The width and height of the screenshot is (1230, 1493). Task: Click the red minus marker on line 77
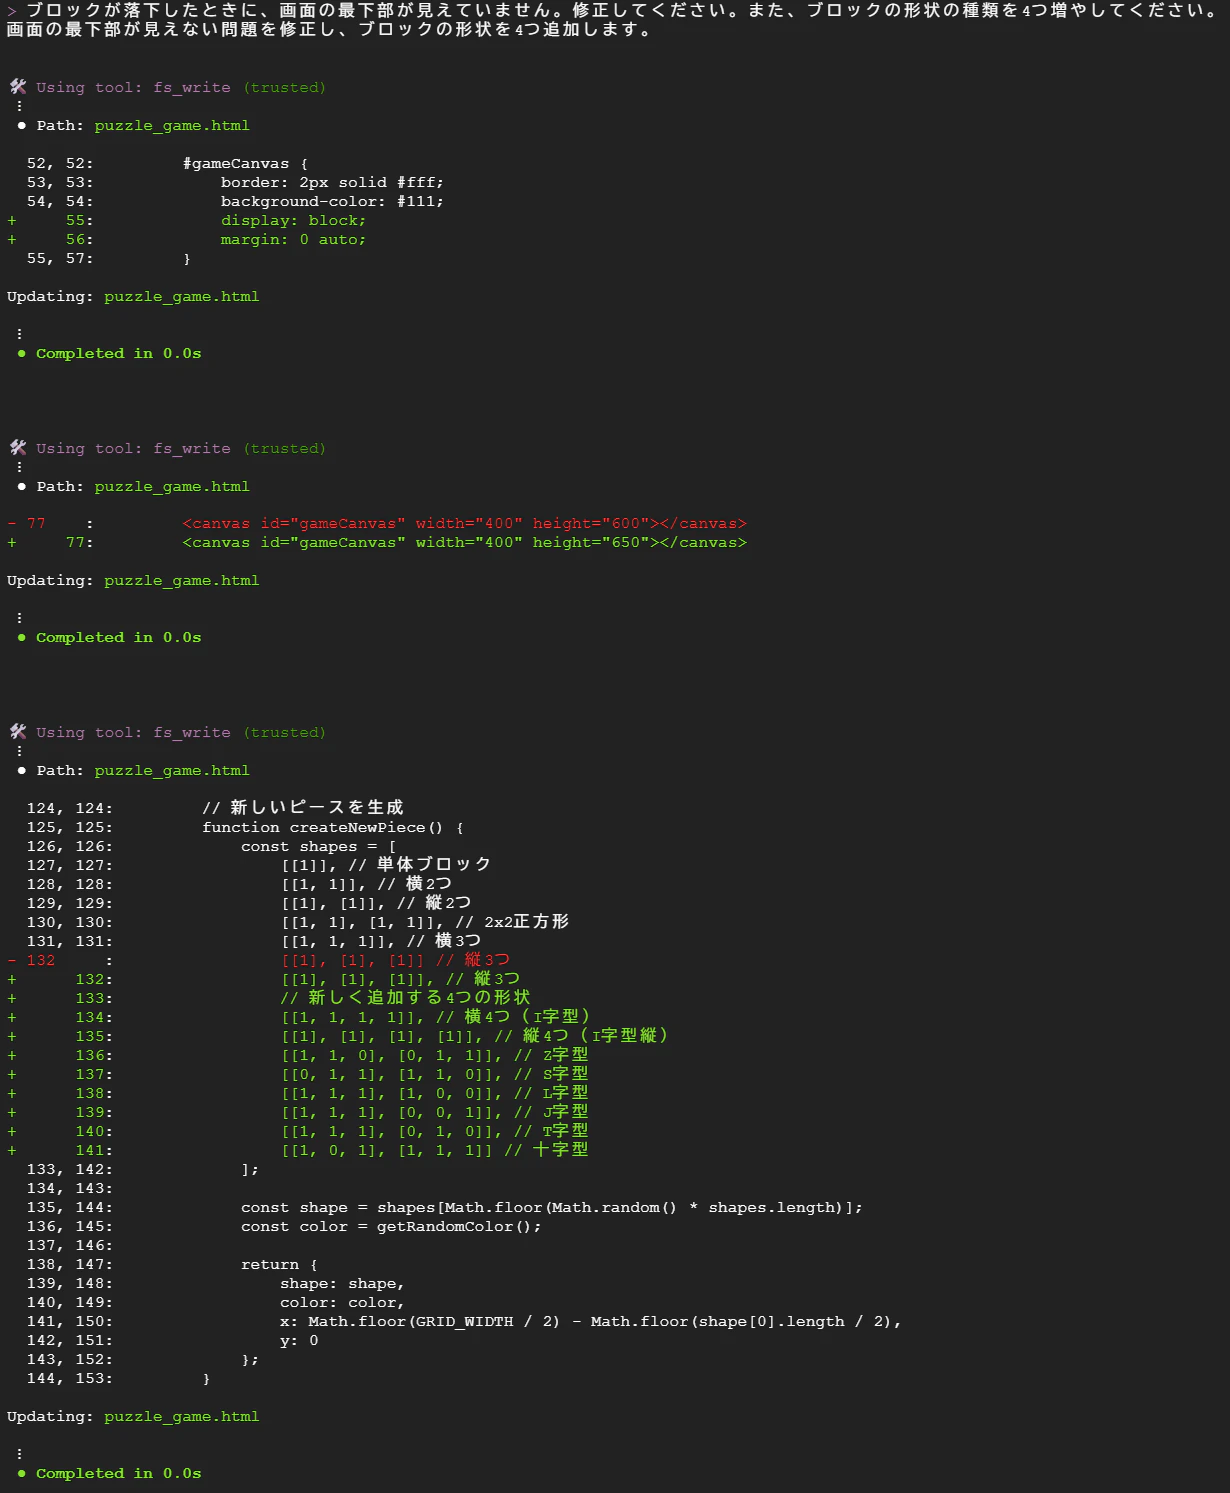click(x=12, y=524)
